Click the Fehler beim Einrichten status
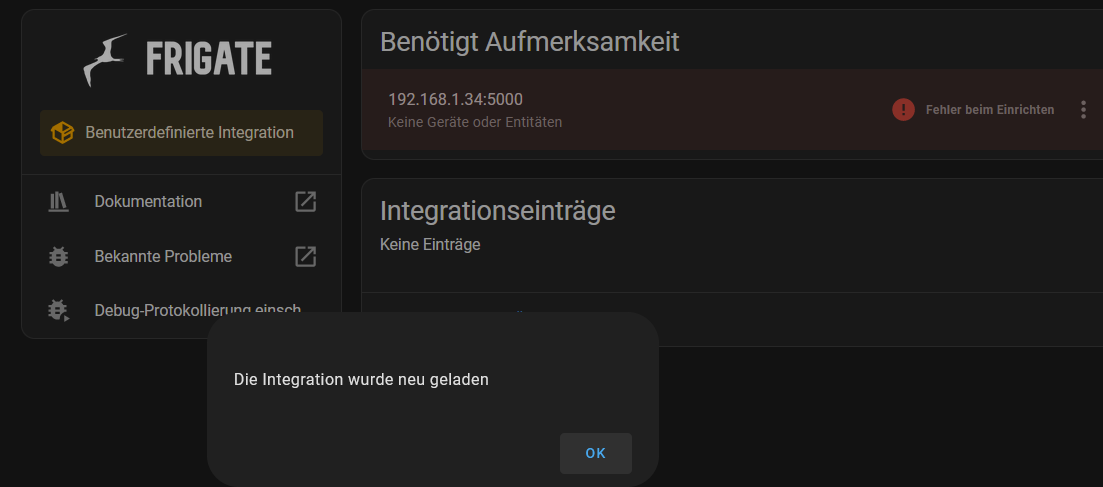 [990, 110]
